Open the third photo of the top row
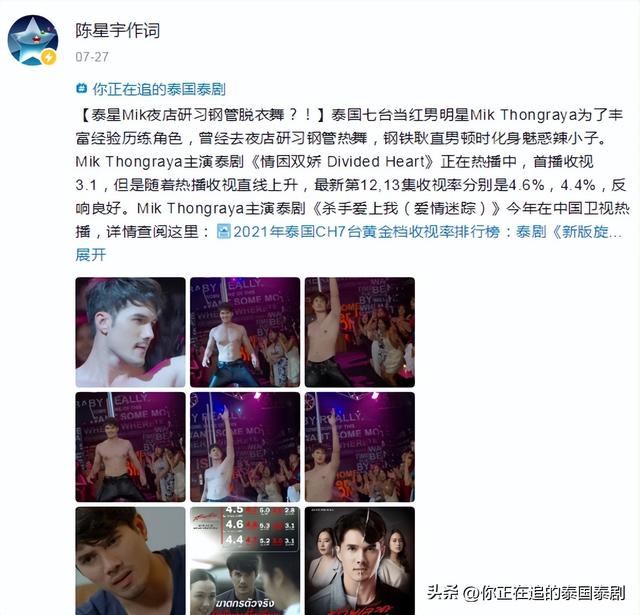640x615 pixels. click(x=360, y=332)
